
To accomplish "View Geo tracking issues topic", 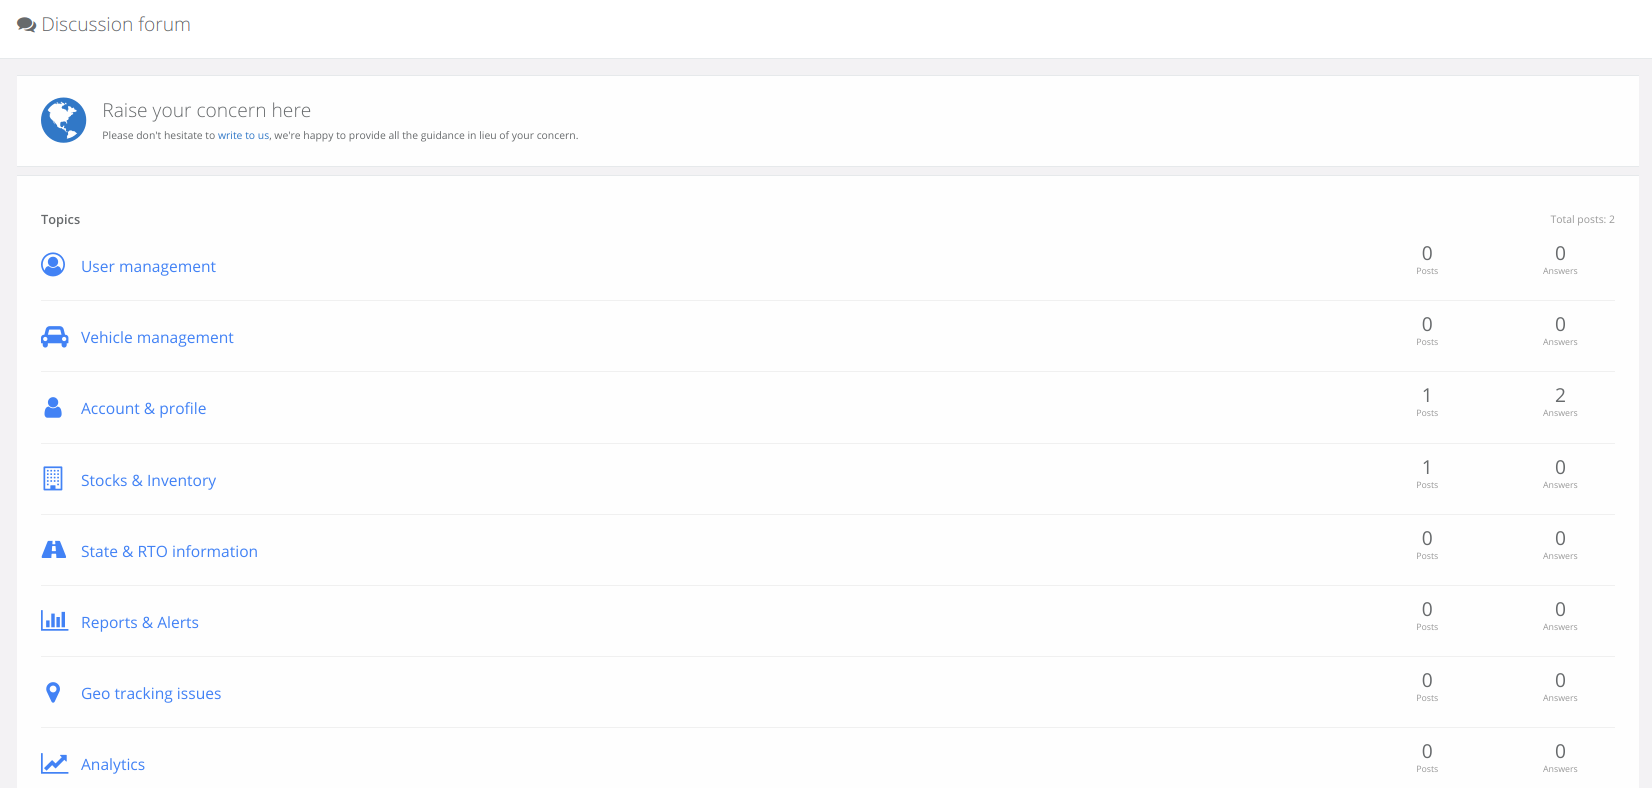I will (151, 694).
